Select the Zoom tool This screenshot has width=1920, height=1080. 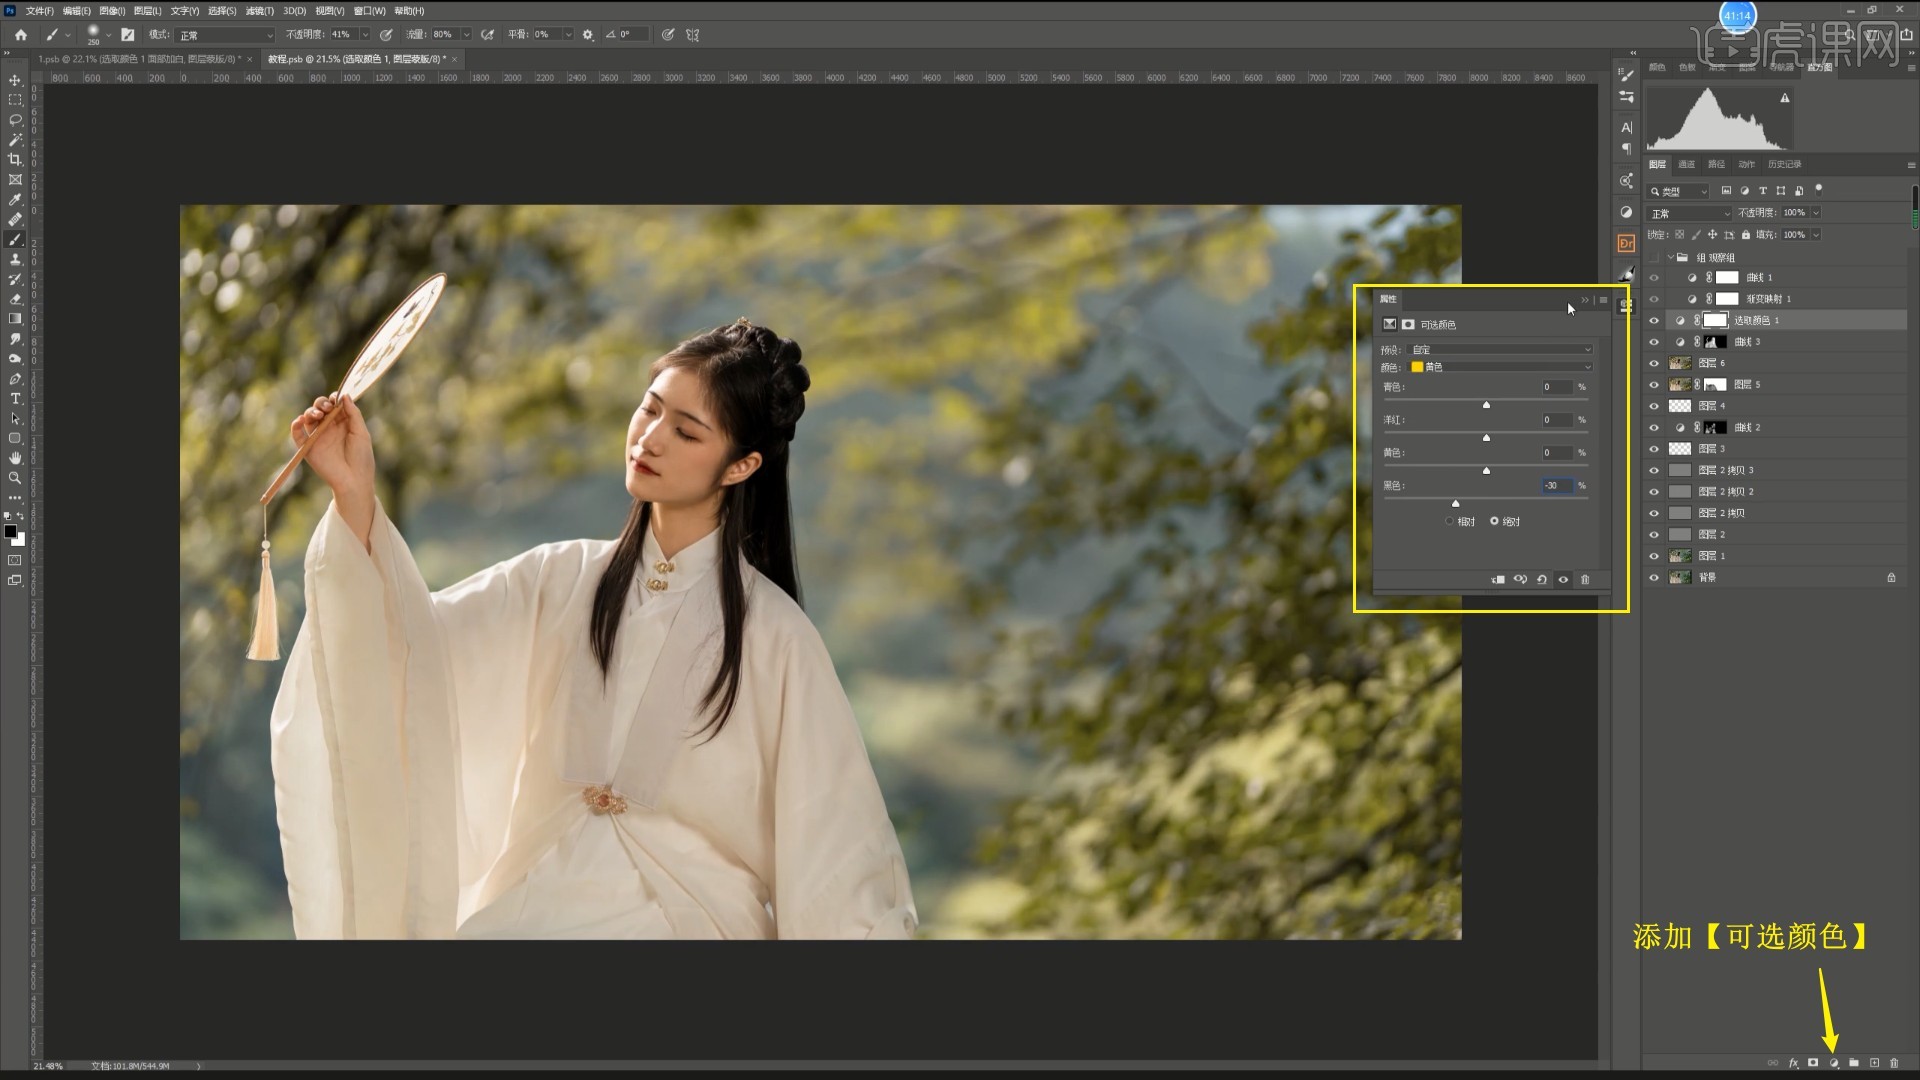pos(15,478)
